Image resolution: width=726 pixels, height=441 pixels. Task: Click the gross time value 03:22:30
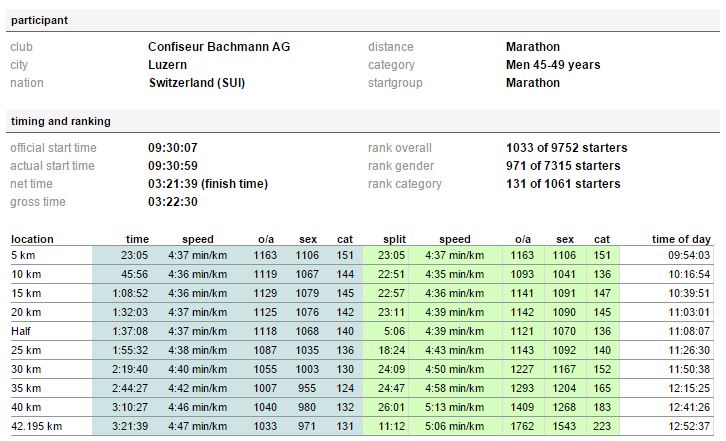click(x=173, y=202)
